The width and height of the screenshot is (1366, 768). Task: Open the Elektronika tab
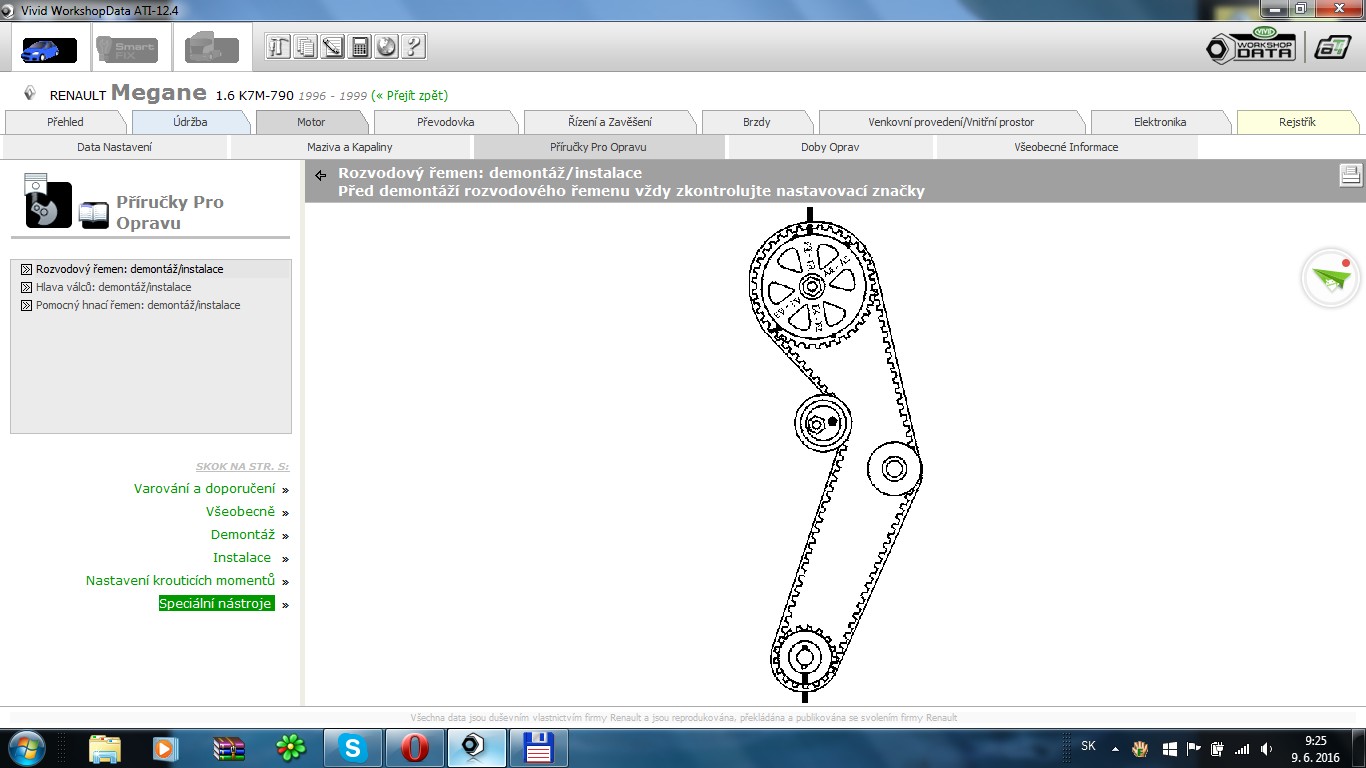(1159, 122)
